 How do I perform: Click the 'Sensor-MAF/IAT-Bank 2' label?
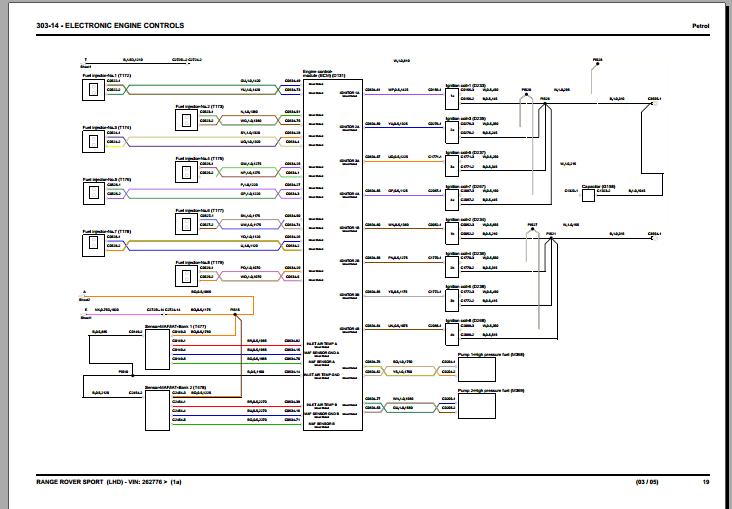tap(176, 388)
